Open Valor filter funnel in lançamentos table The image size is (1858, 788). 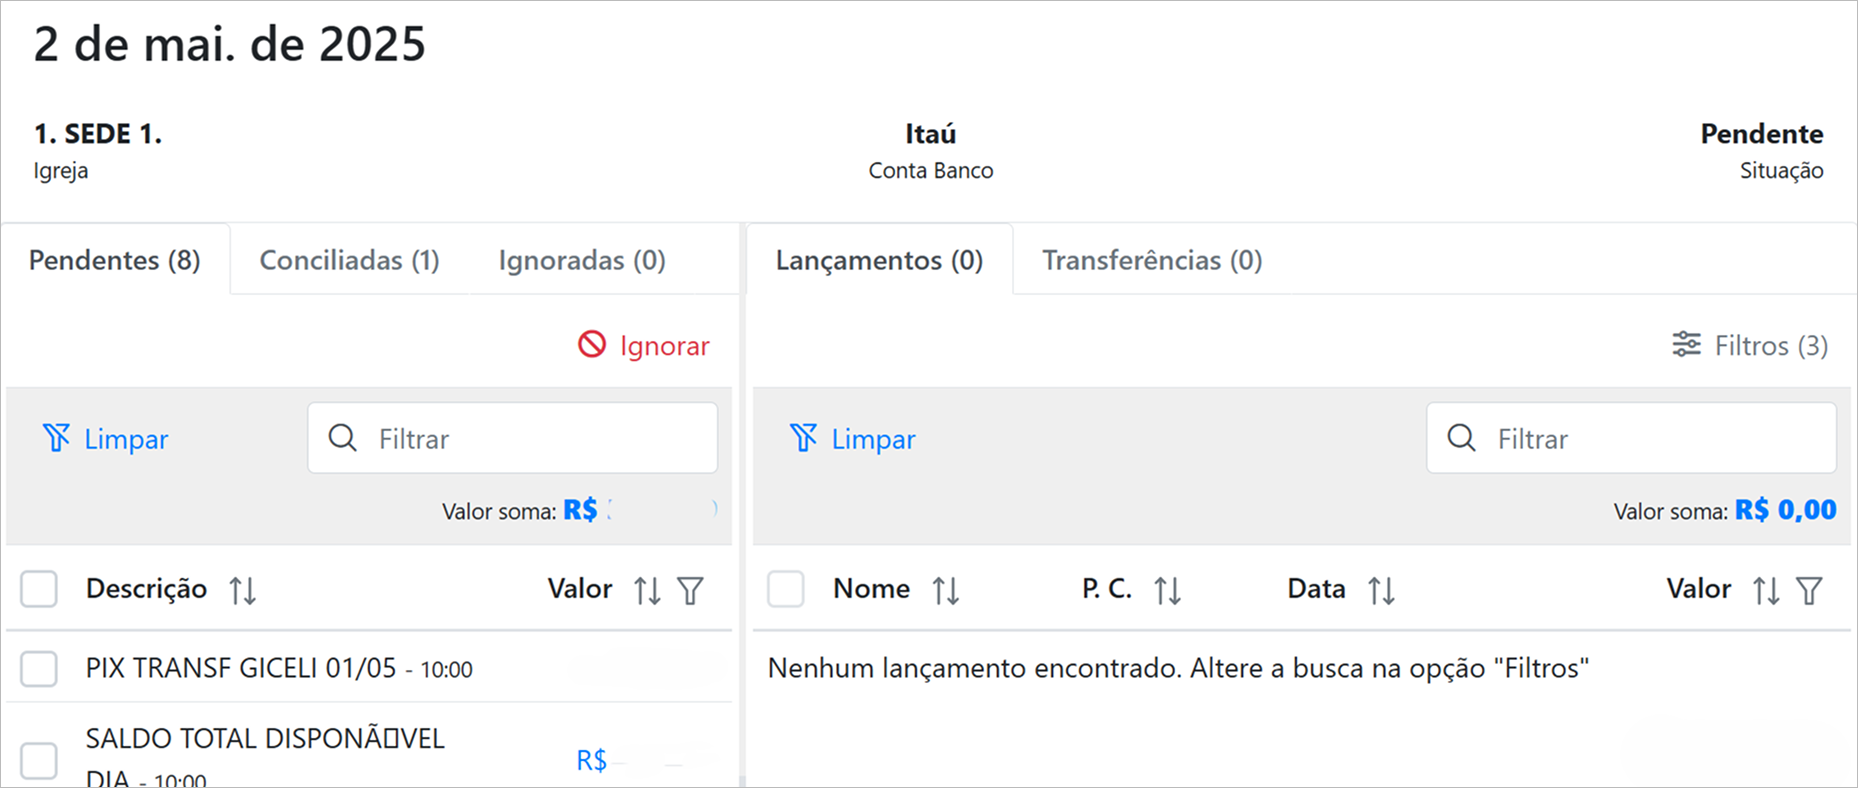click(1809, 590)
